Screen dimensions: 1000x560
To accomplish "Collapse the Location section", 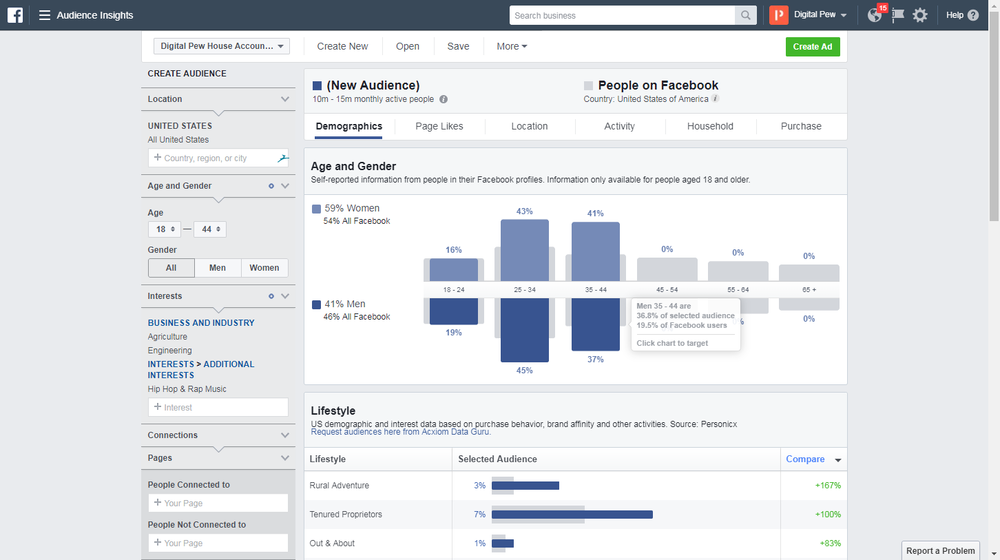I will tap(285, 99).
